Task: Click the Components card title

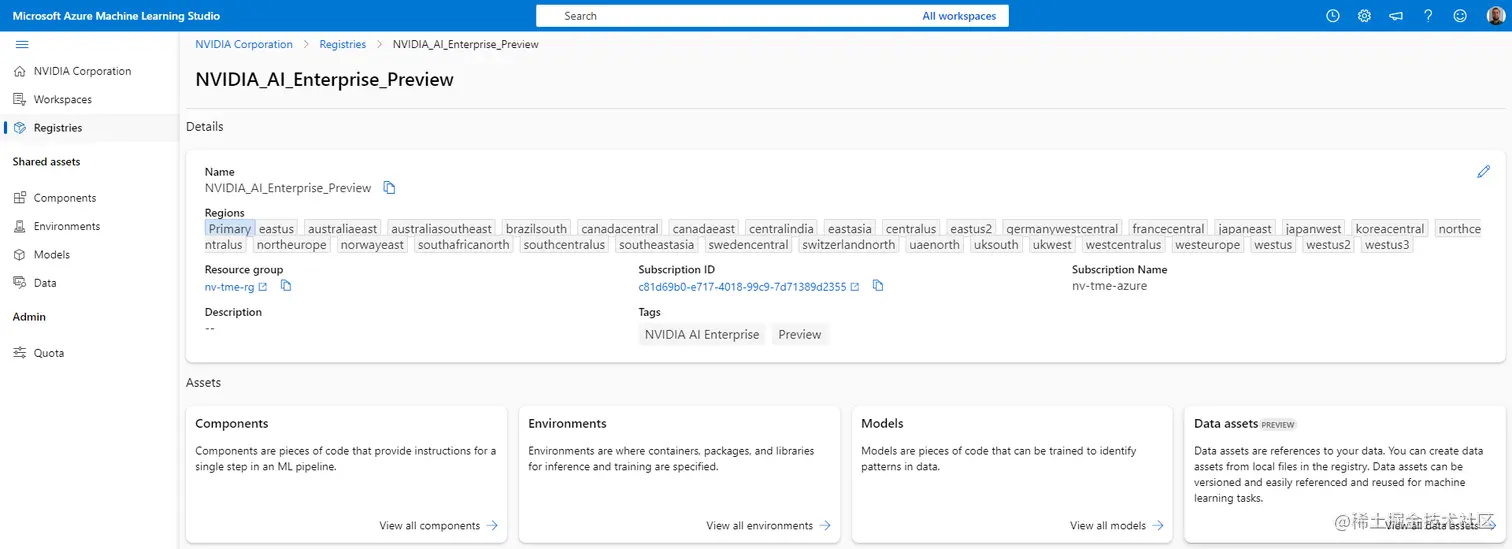Action: tap(232, 424)
